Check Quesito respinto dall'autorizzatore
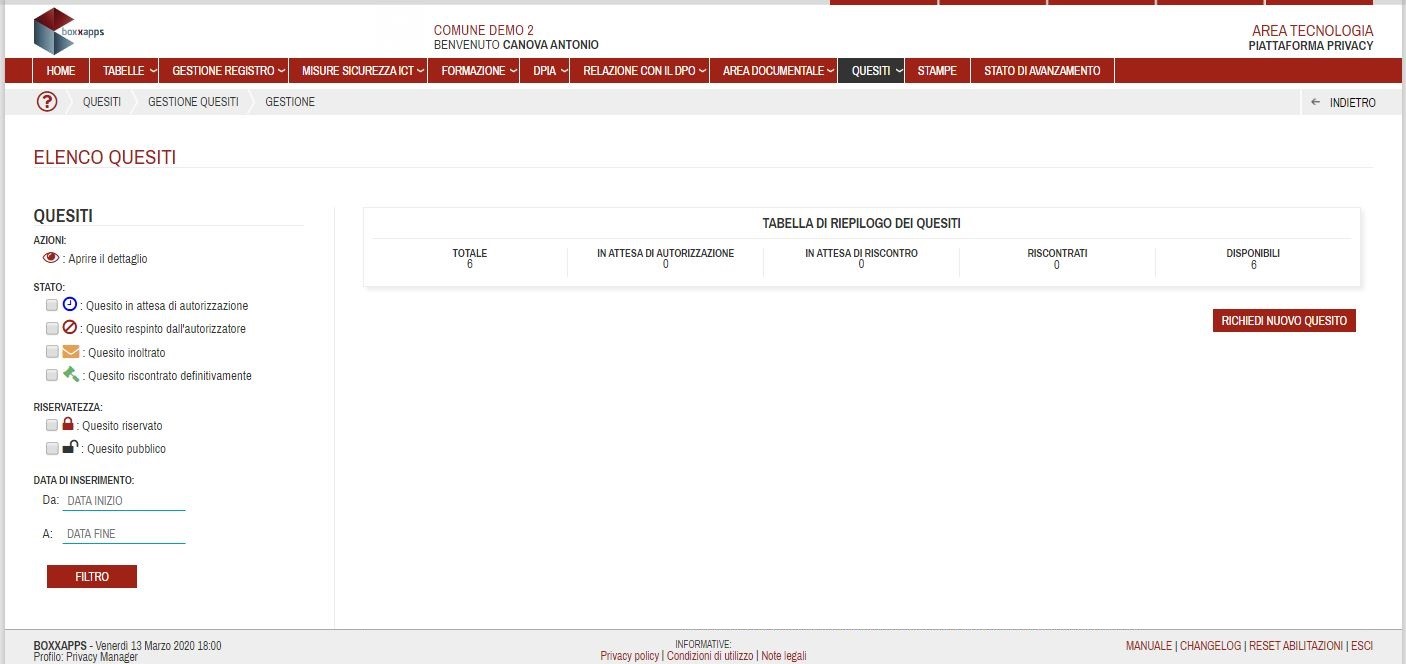Viewport: 1406px width, 664px height. (52, 328)
